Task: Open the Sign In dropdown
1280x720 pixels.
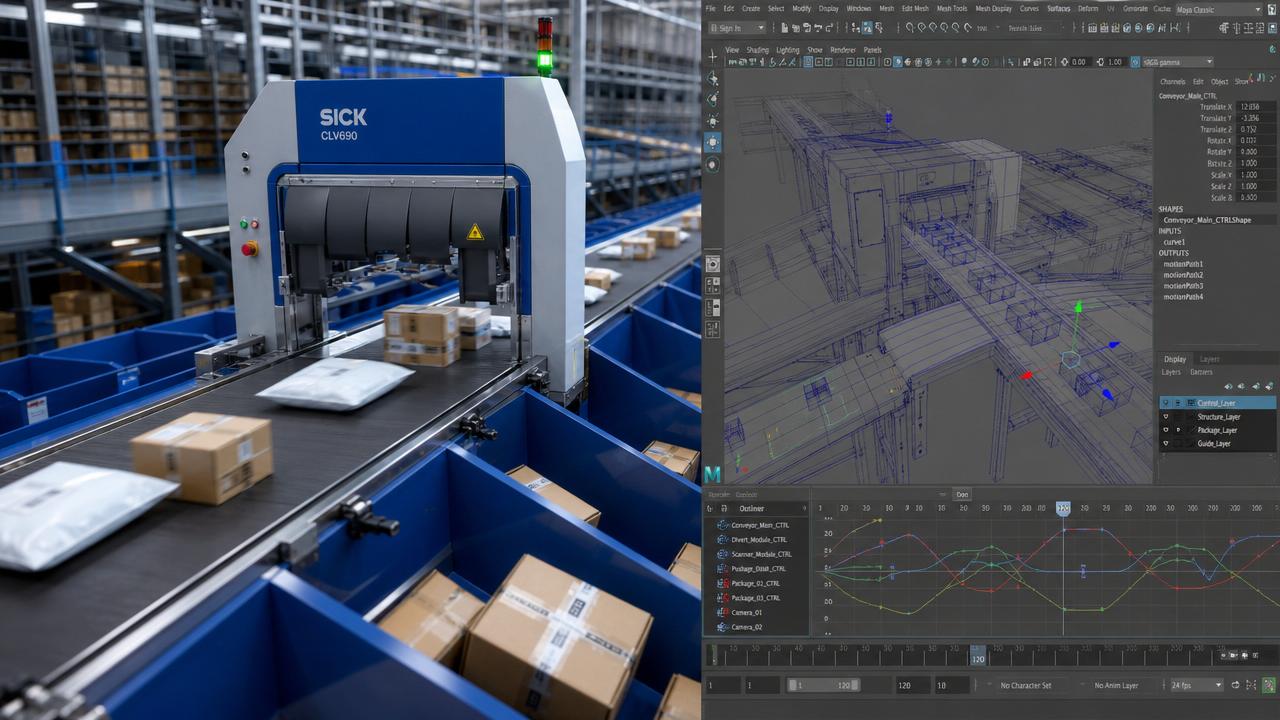Action: coord(736,28)
